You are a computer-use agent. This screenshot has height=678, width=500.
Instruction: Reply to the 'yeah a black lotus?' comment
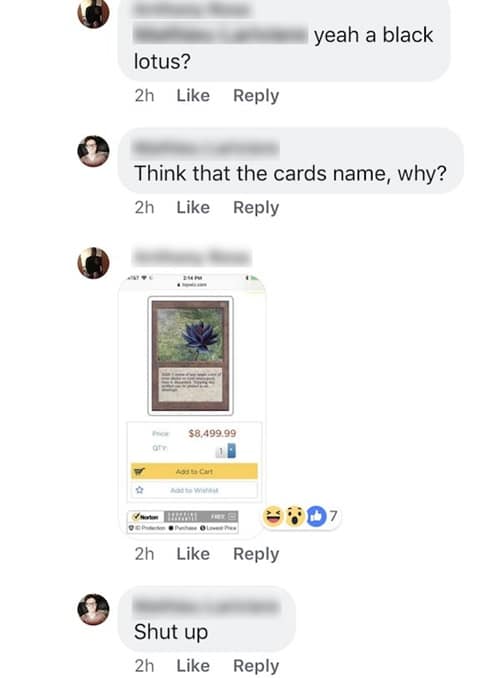coord(256,96)
